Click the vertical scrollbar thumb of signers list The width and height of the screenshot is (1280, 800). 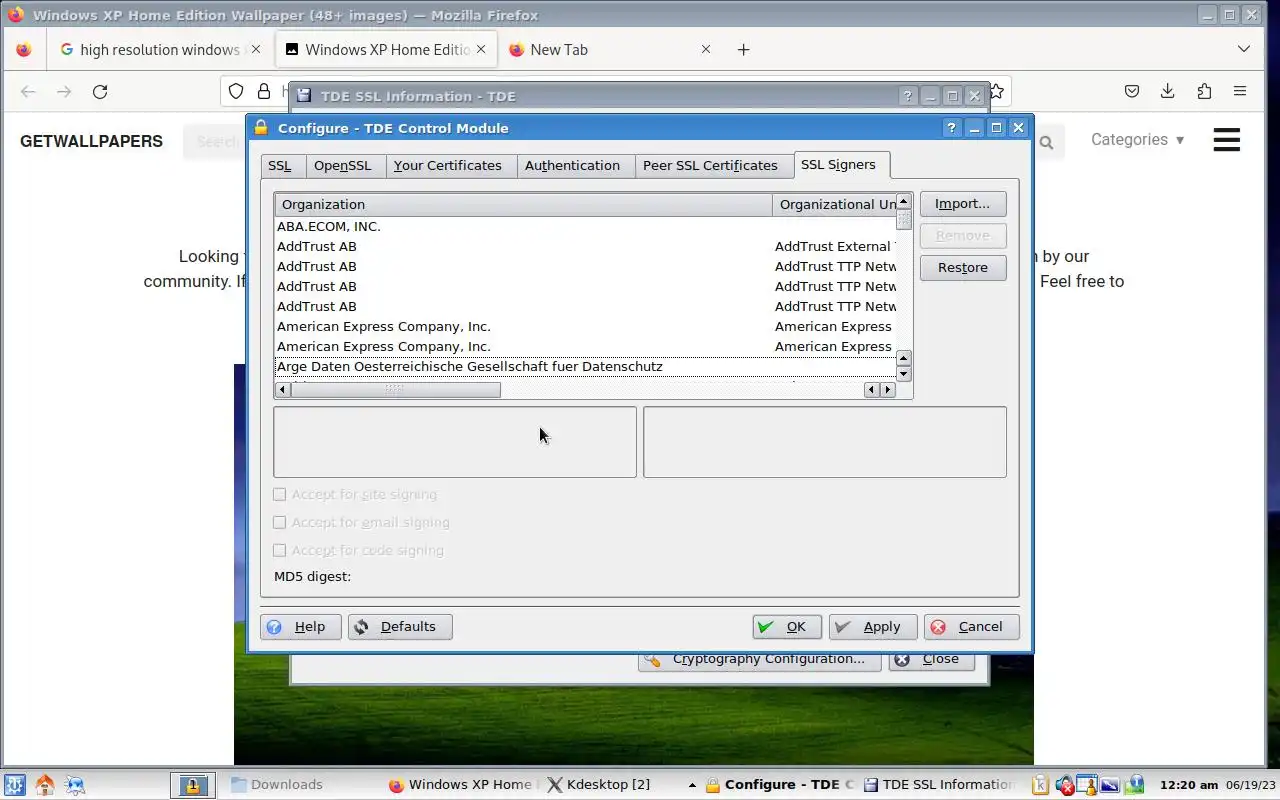[904, 219]
